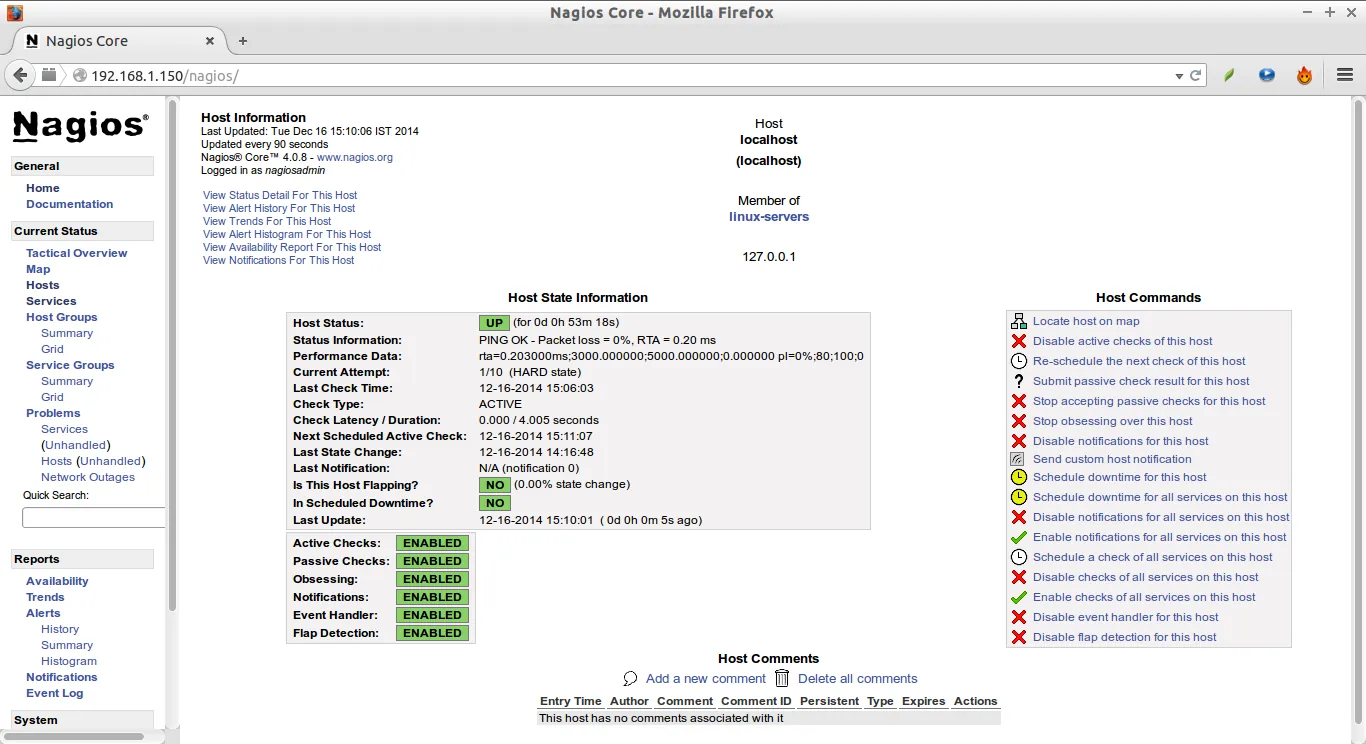Open the URL history dropdown arrow
Image resolution: width=1366 pixels, height=744 pixels.
[1178, 76]
